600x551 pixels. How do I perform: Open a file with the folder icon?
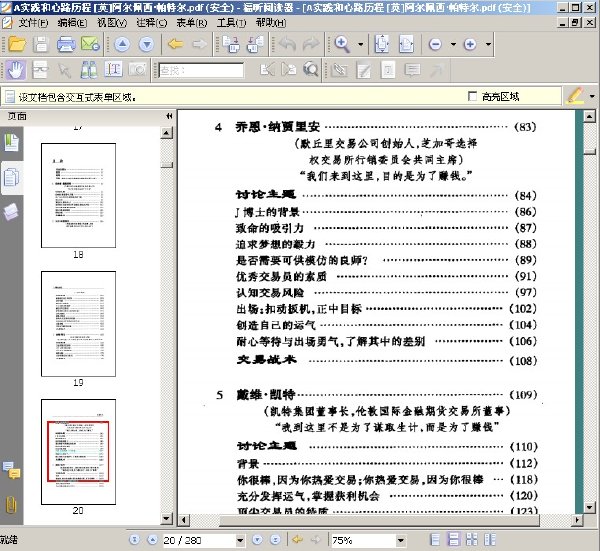(x=17, y=44)
